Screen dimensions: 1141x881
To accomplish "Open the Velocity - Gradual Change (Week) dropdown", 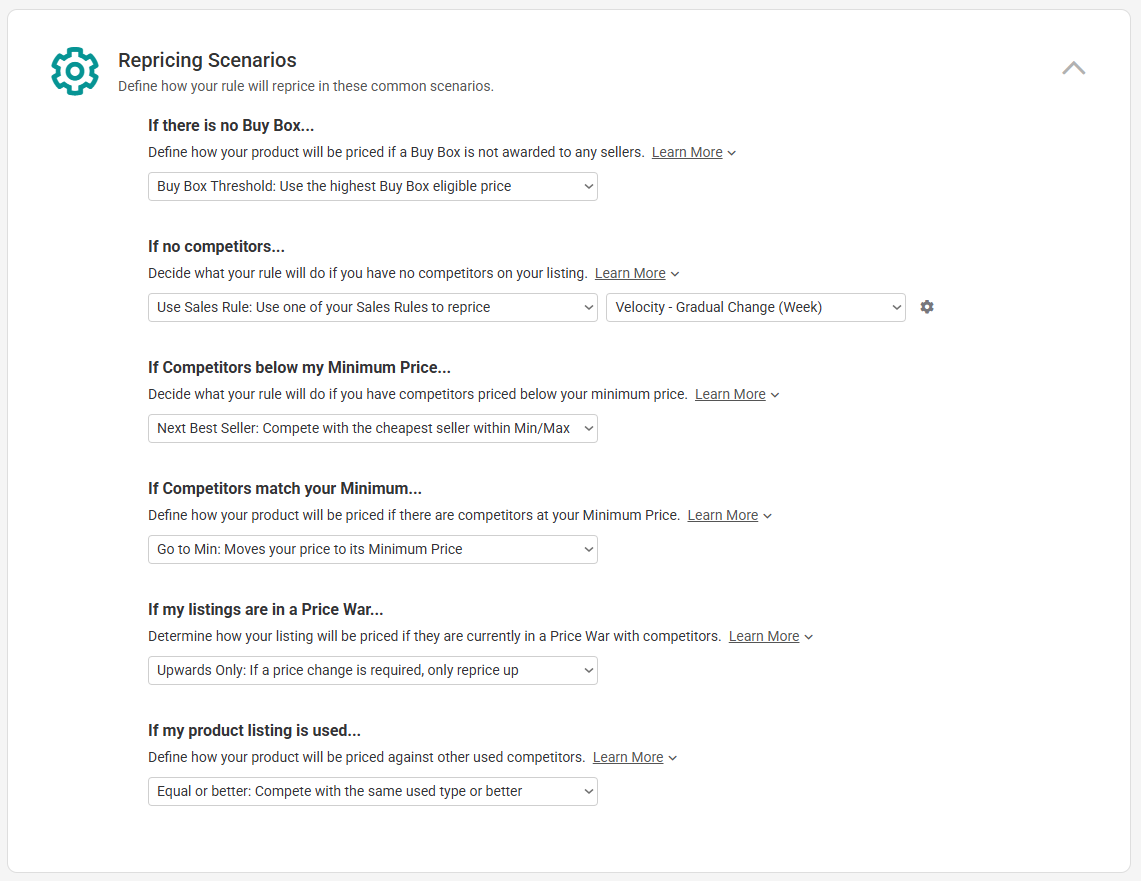I will click(x=755, y=307).
